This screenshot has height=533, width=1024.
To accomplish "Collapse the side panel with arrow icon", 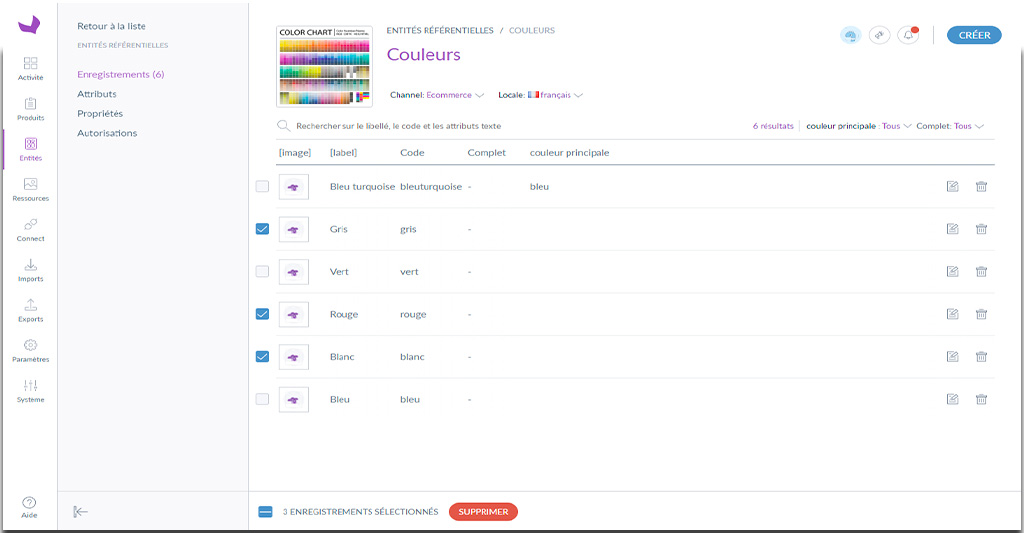I will [x=80, y=511].
